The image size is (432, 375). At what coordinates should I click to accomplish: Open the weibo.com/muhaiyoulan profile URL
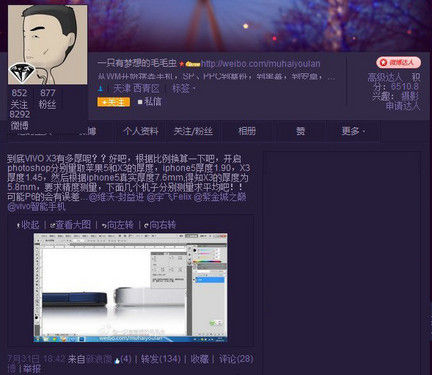tap(261, 63)
